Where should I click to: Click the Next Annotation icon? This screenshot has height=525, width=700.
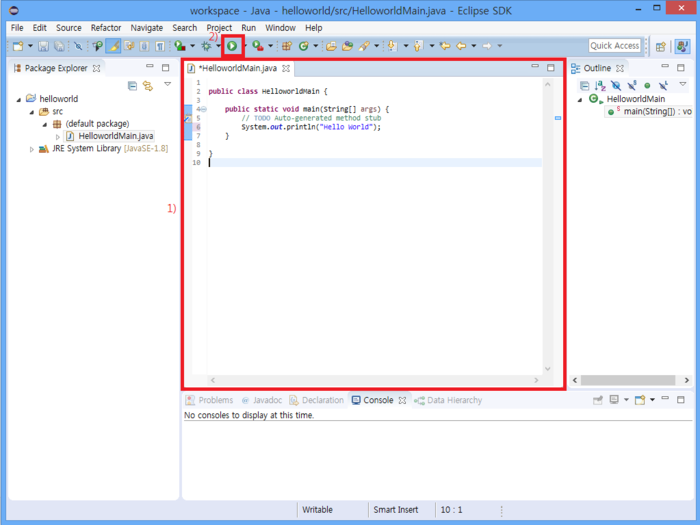(x=392, y=46)
